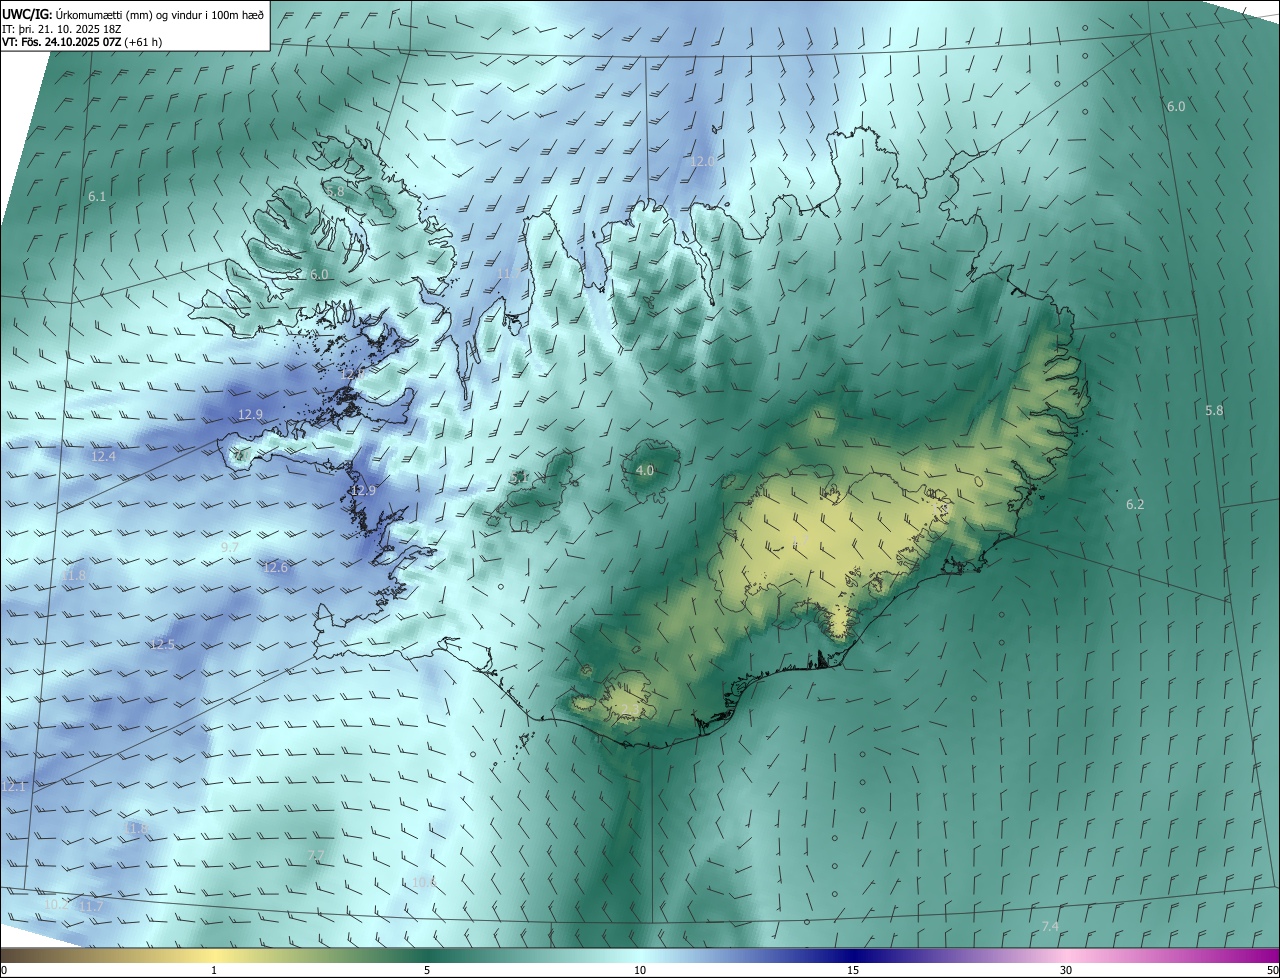Viewport: 1280px width, 978px height.
Task: Select the 7.4 value label
Action: 1050,927
